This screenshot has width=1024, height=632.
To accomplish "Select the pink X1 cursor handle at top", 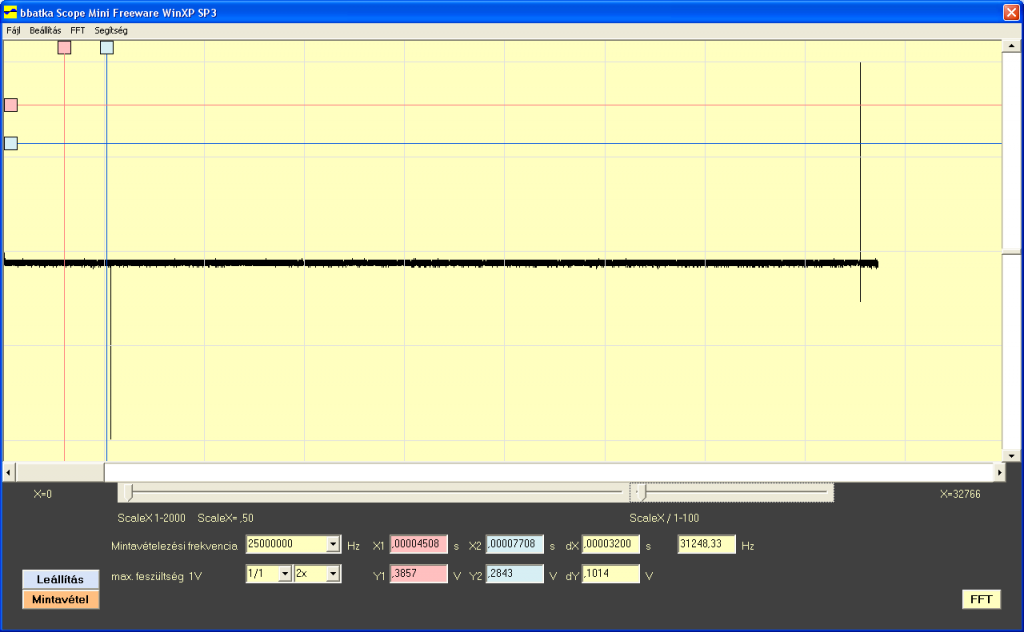I will pos(64,48).
